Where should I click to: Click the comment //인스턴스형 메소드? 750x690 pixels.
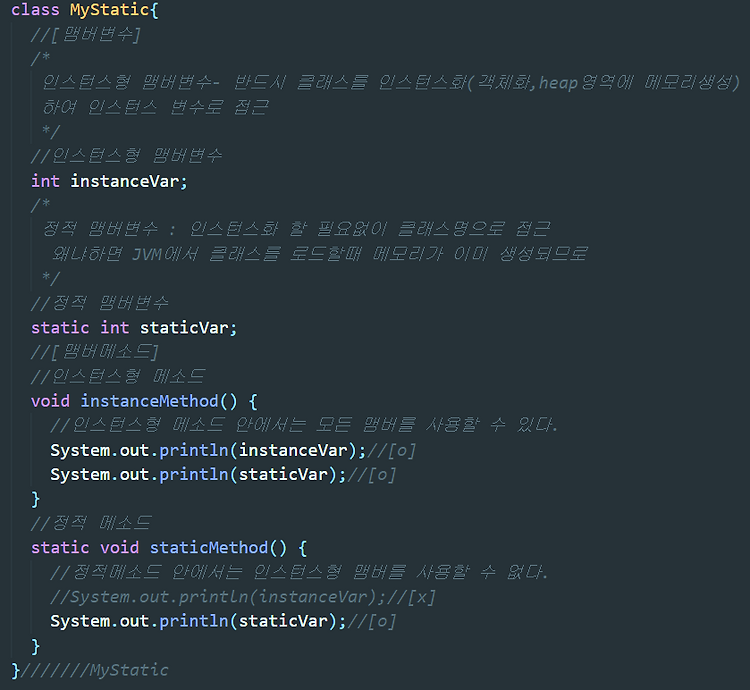pyautogui.click(x=118, y=376)
